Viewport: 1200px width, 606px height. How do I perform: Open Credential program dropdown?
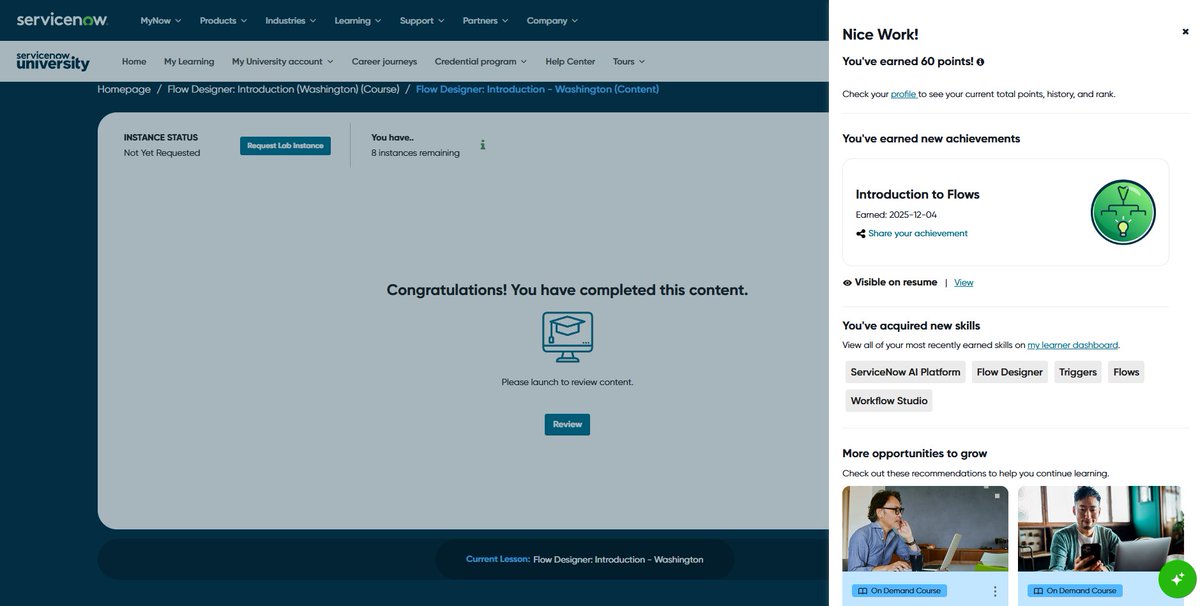481,61
